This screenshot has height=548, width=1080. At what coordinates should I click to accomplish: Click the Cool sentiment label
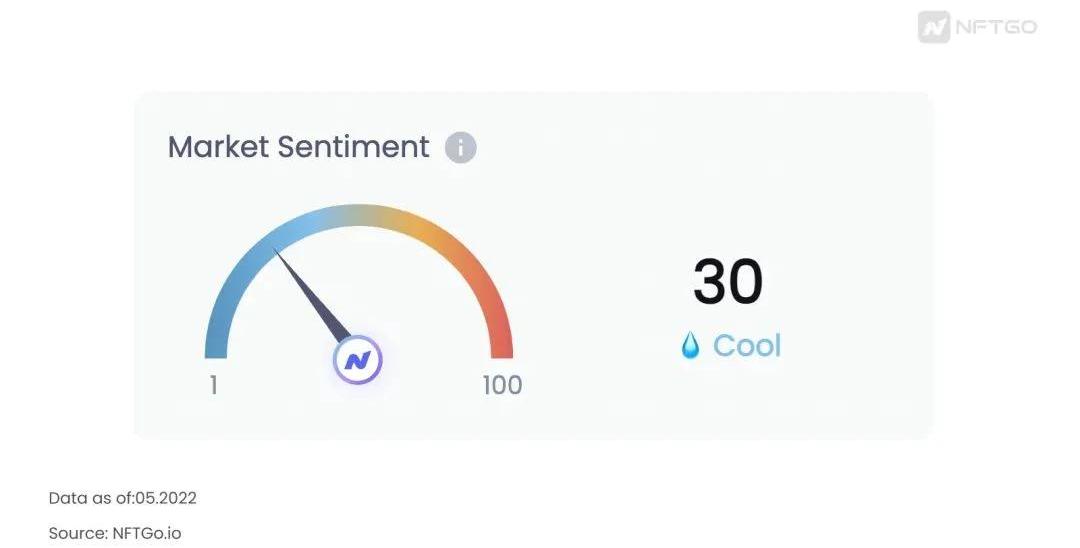(x=746, y=346)
